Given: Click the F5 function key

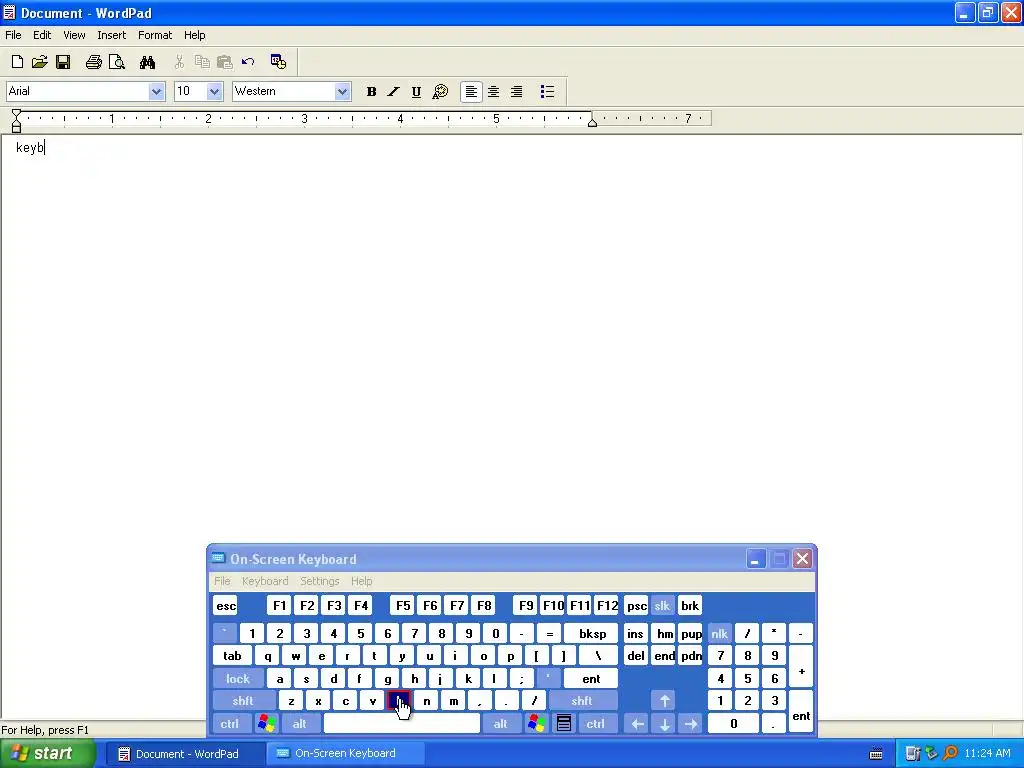Looking at the screenshot, I should tap(403, 605).
